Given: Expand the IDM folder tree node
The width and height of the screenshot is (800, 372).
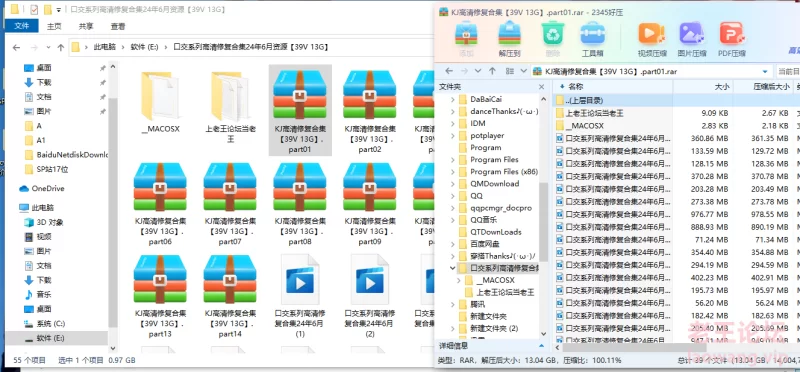Looking at the screenshot, I should pyautogui.click(x=452, y=123).
